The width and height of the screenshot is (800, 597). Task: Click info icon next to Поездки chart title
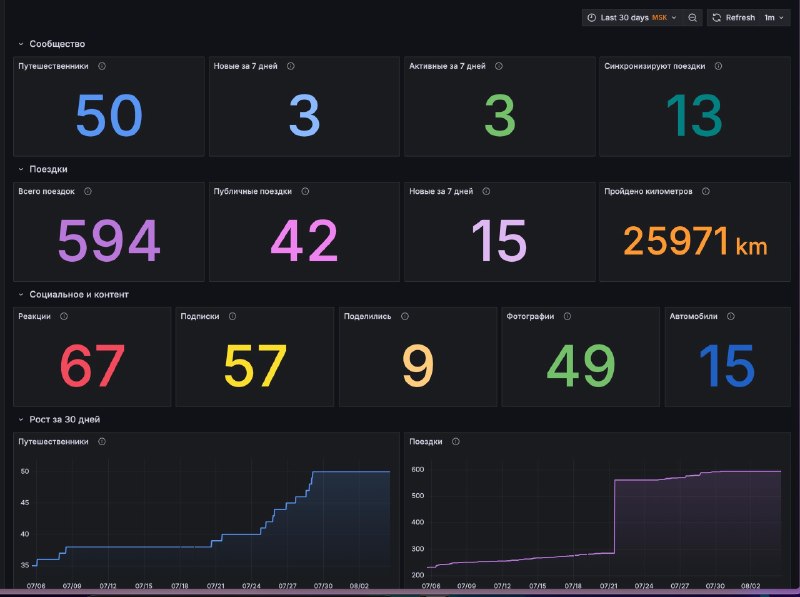click(x=456, y=441)
